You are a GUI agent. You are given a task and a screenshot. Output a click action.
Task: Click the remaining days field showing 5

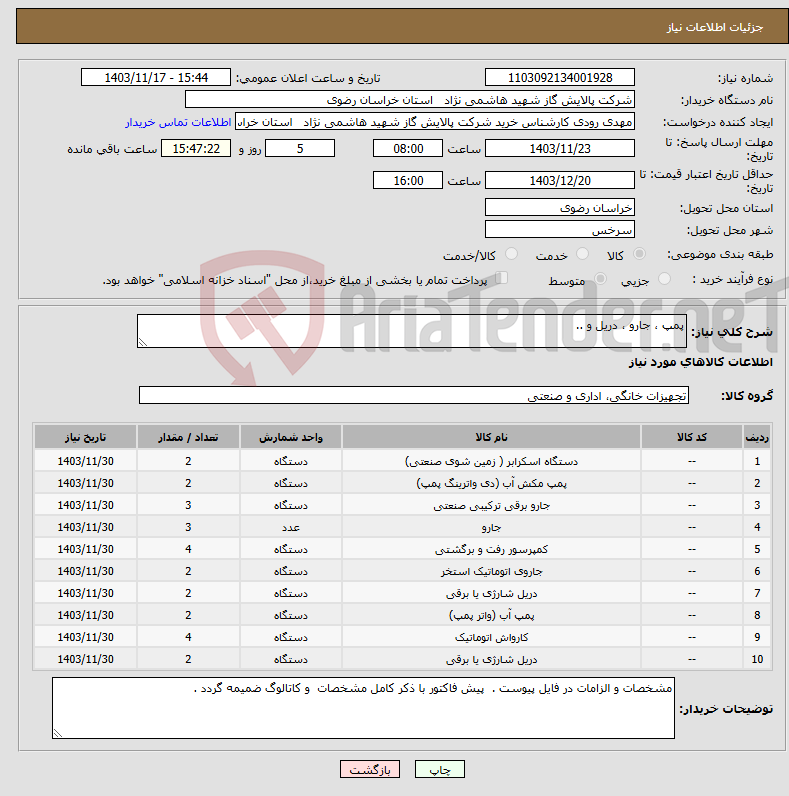tap(300, 148)
